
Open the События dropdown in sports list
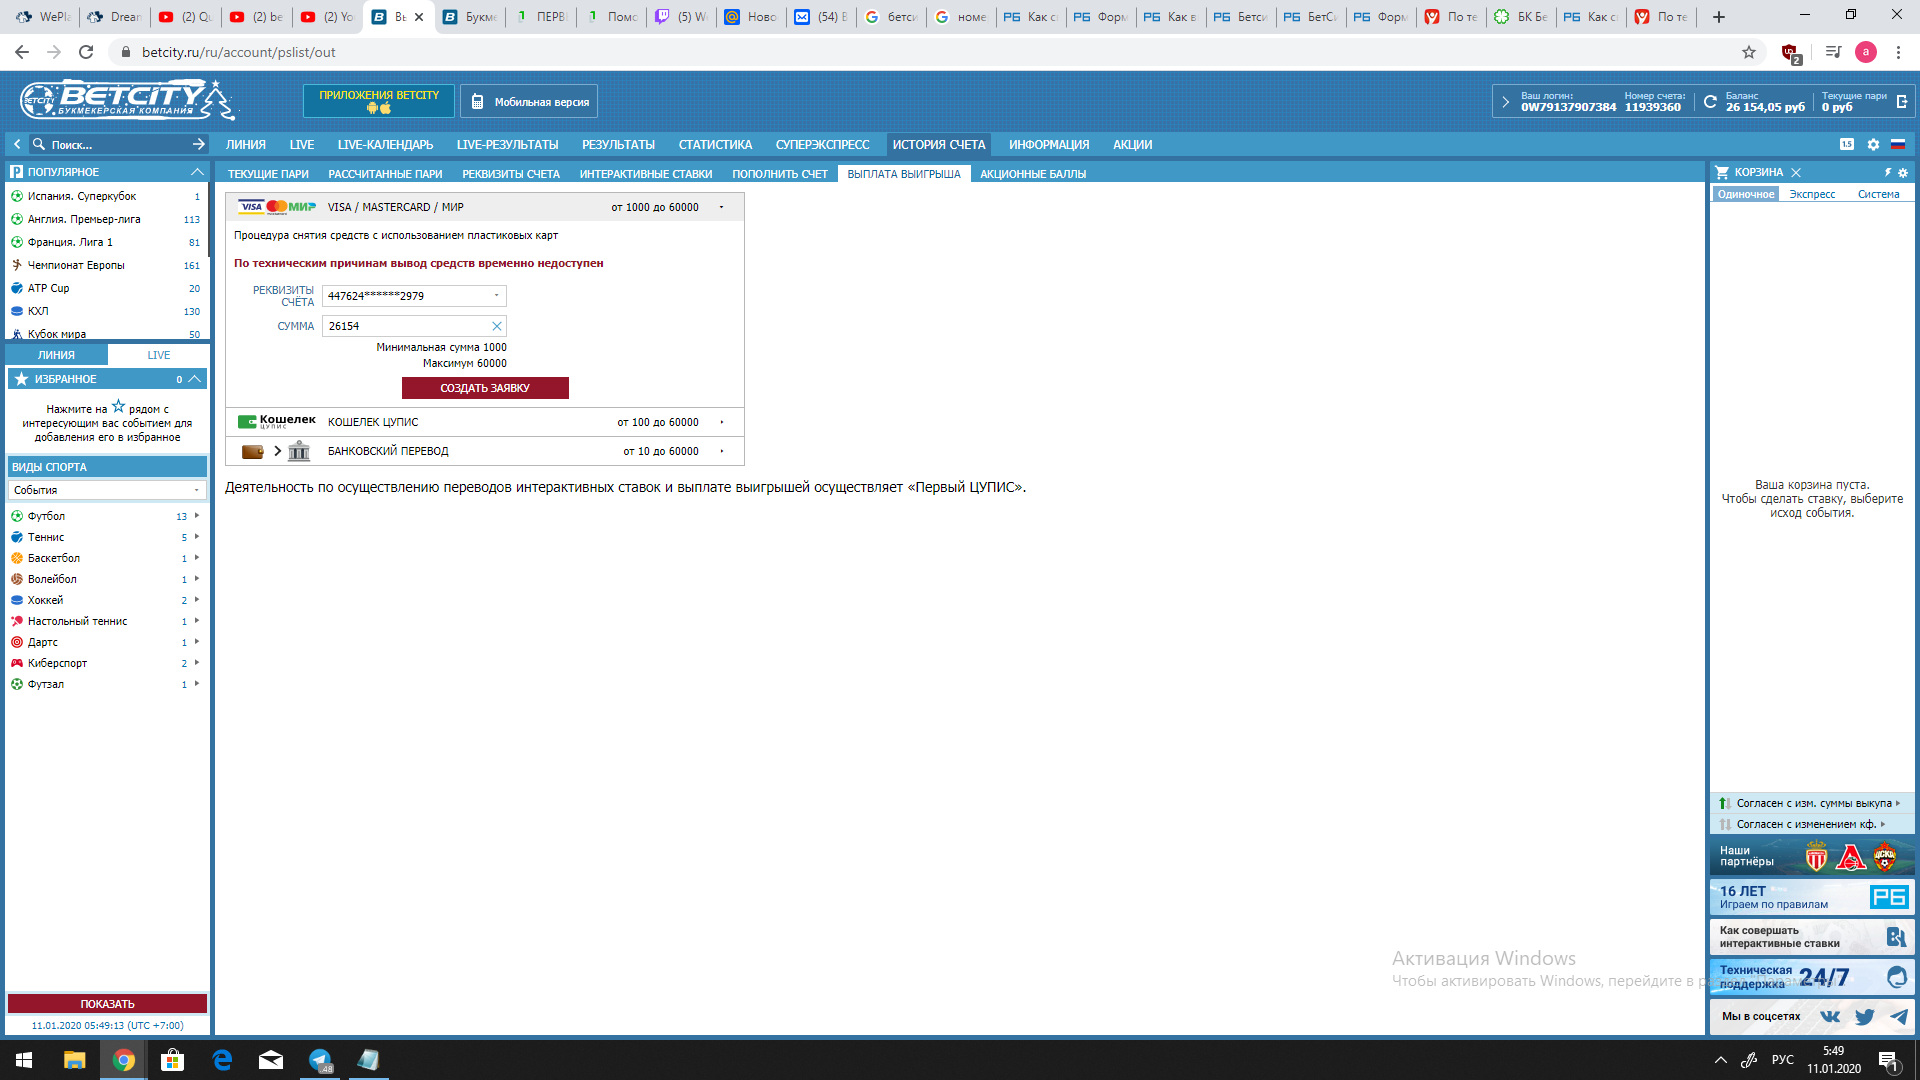(x=106, y=490)
